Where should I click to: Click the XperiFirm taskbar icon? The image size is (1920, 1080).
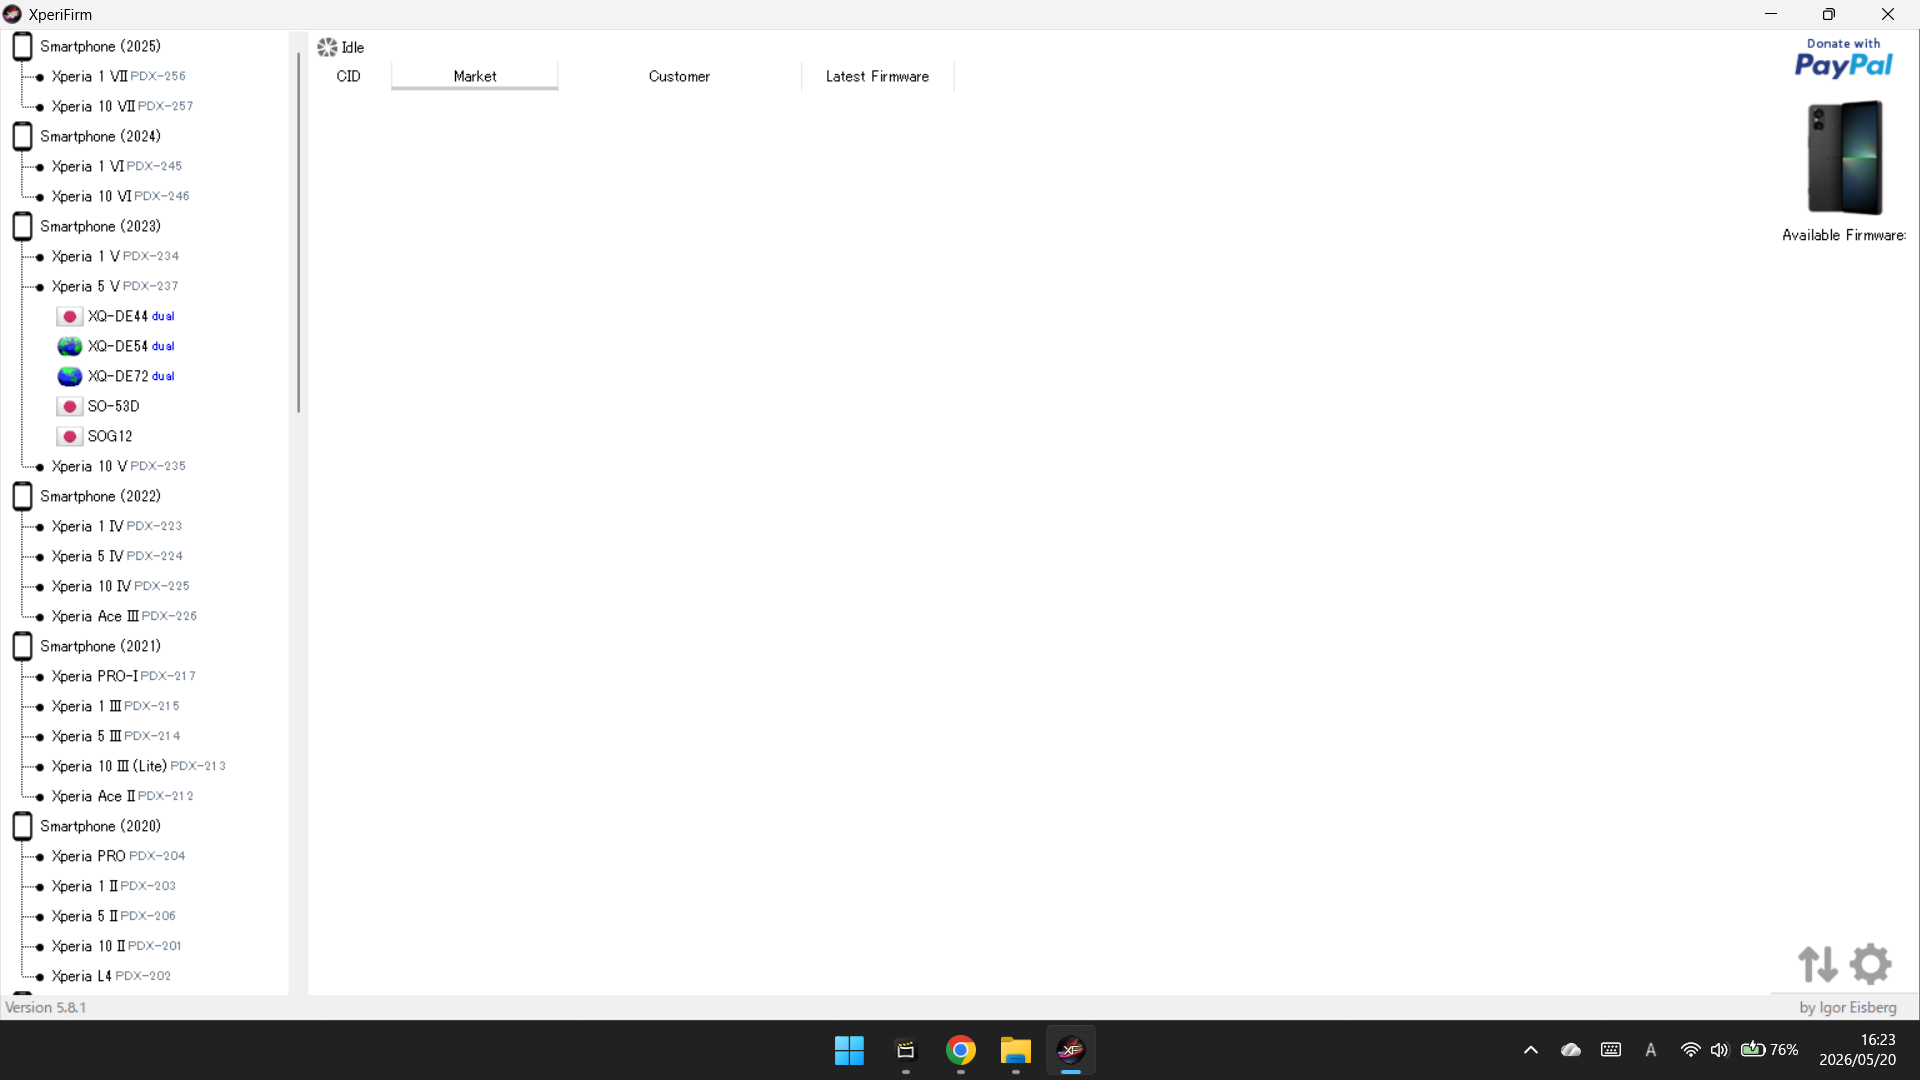pyautogui.click(x=1070, y=1050)
